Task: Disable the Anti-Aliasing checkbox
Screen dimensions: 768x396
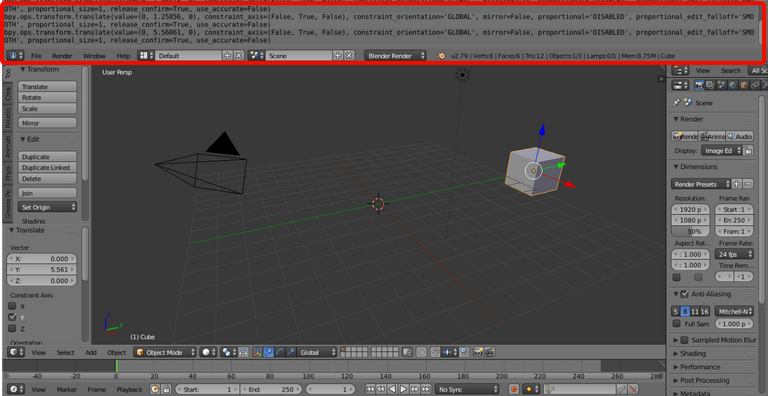Action: point(685,294)
